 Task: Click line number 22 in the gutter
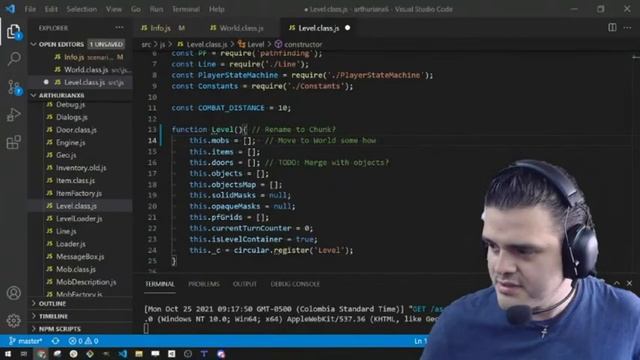[x=152, y=228]
